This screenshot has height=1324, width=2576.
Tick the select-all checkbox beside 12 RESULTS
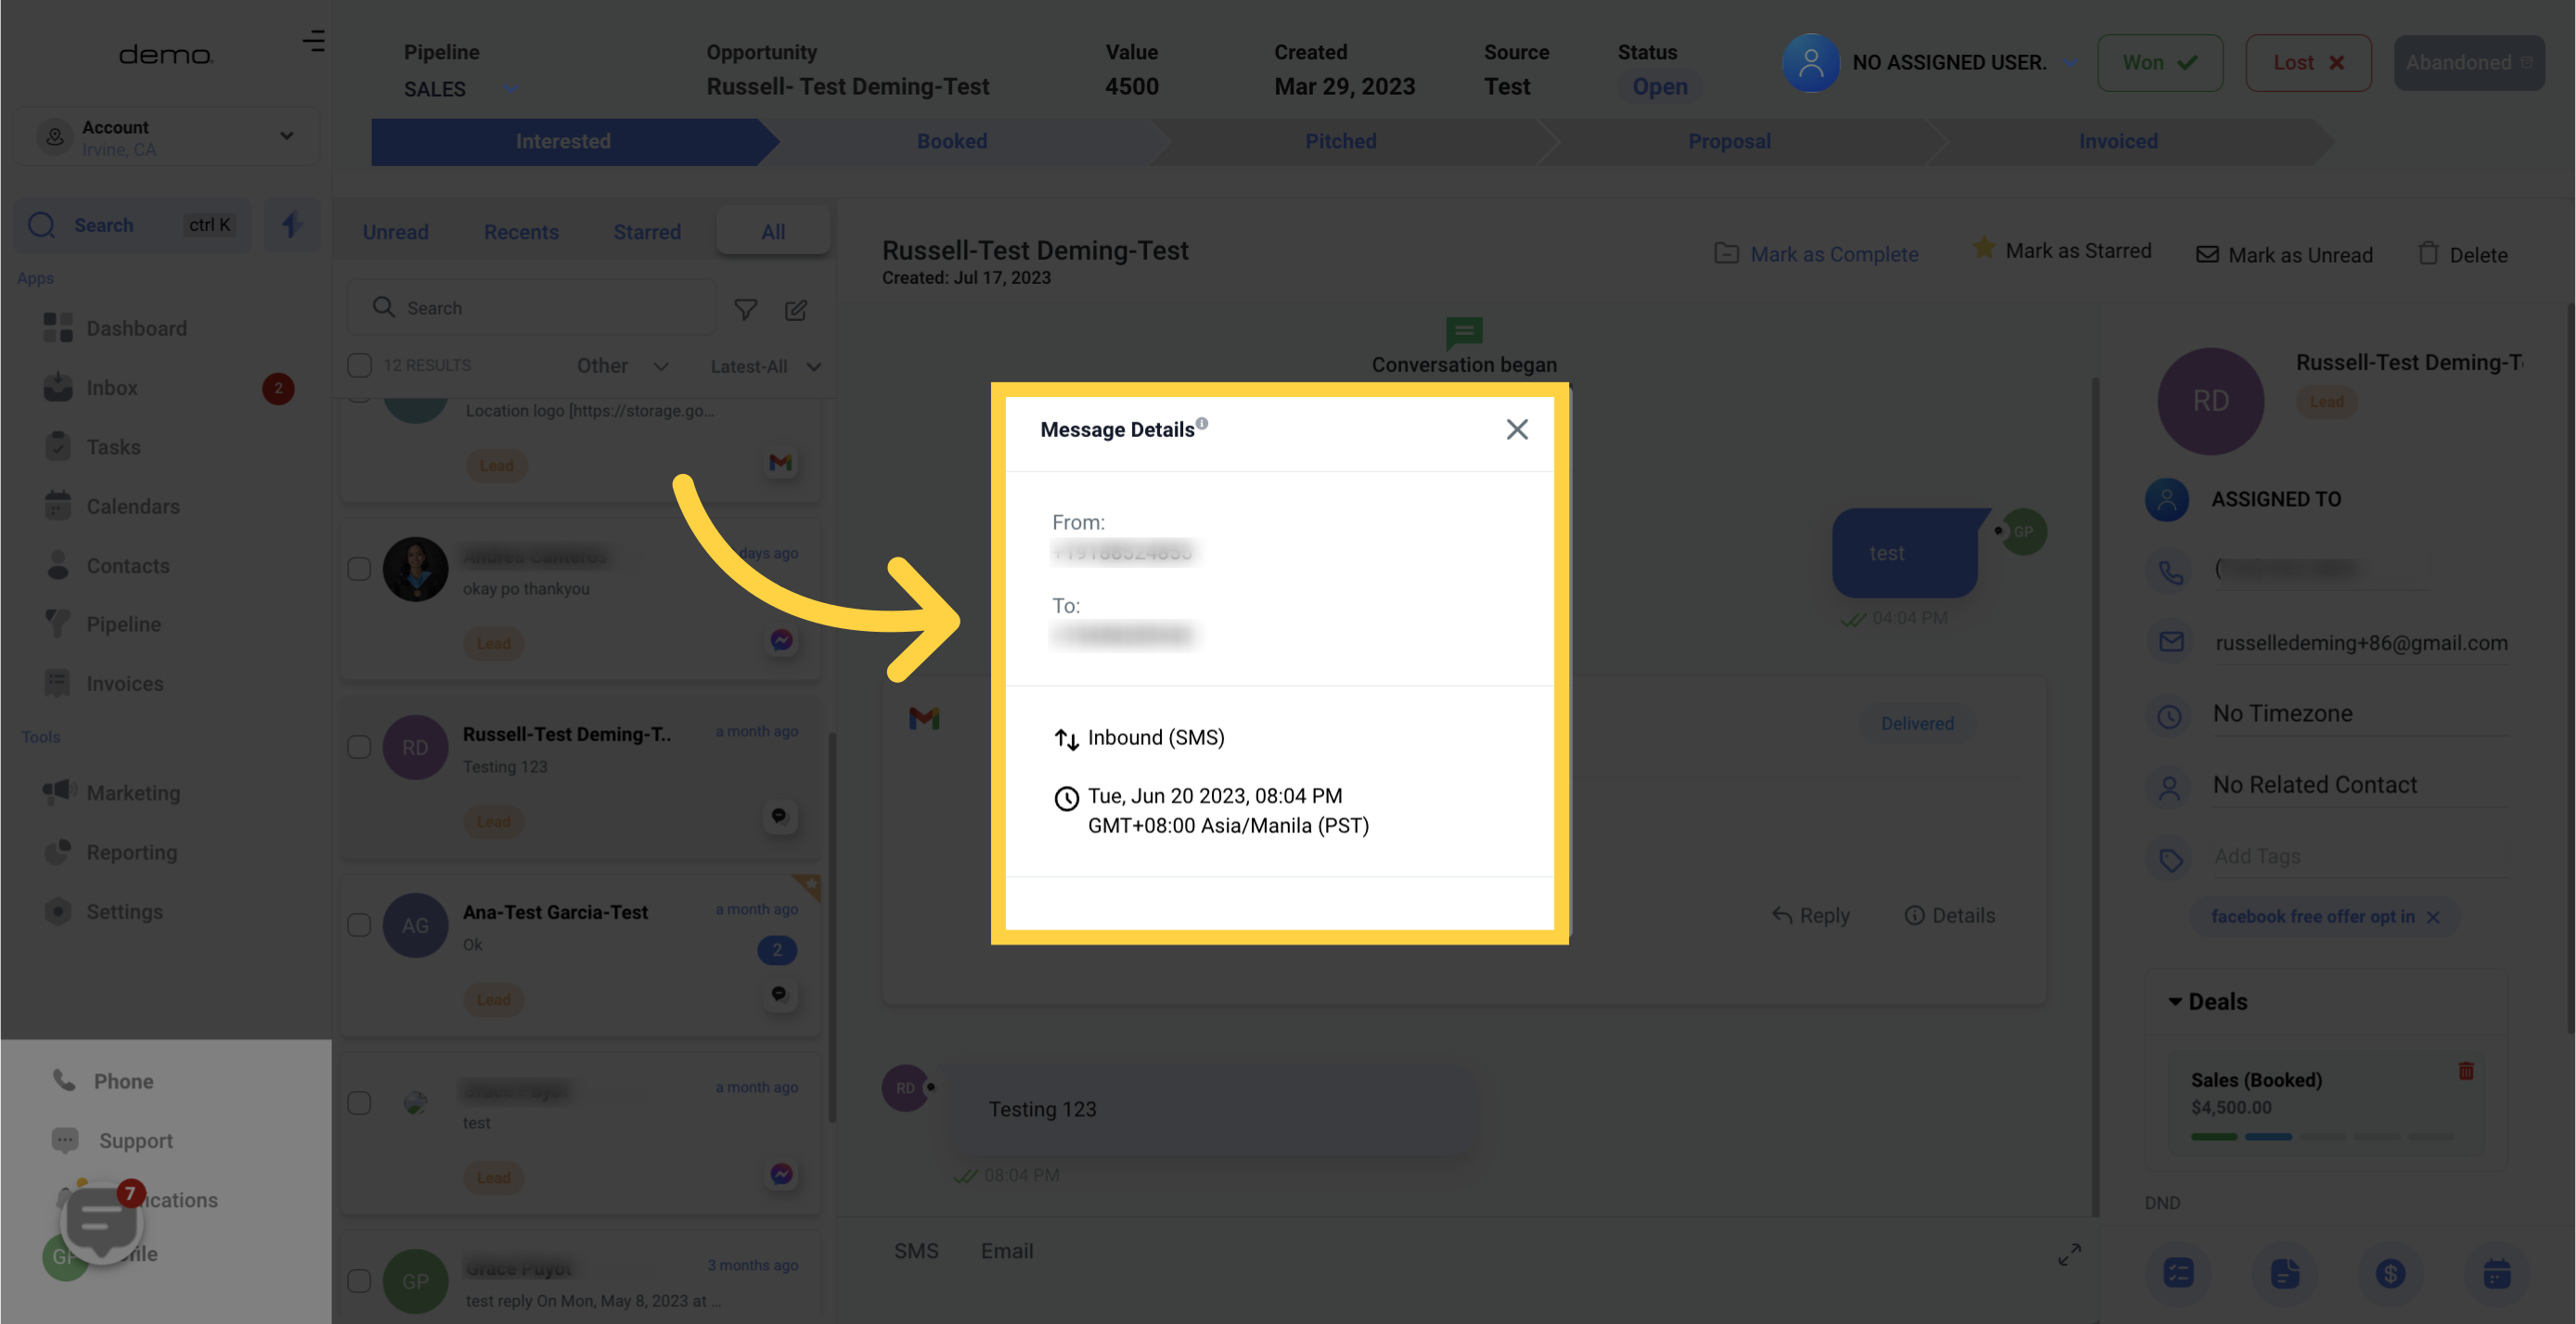[359, 365]
